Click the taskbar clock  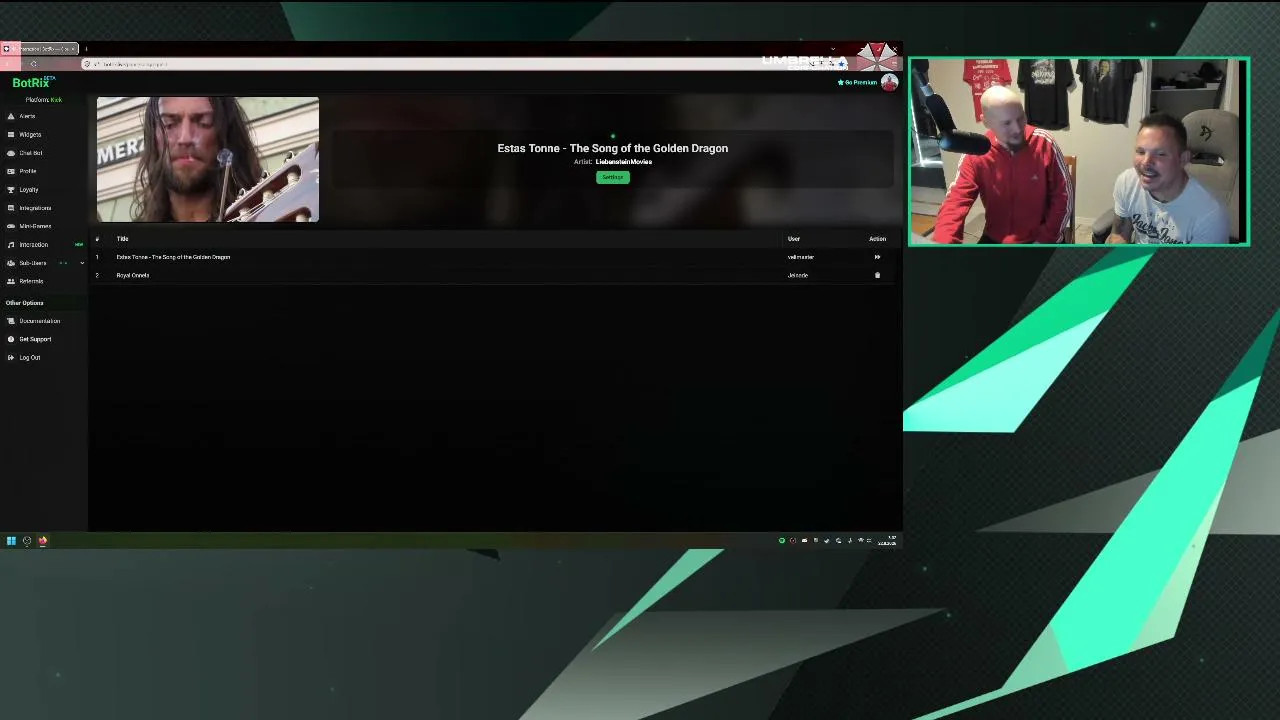click(x=887, y=541)
